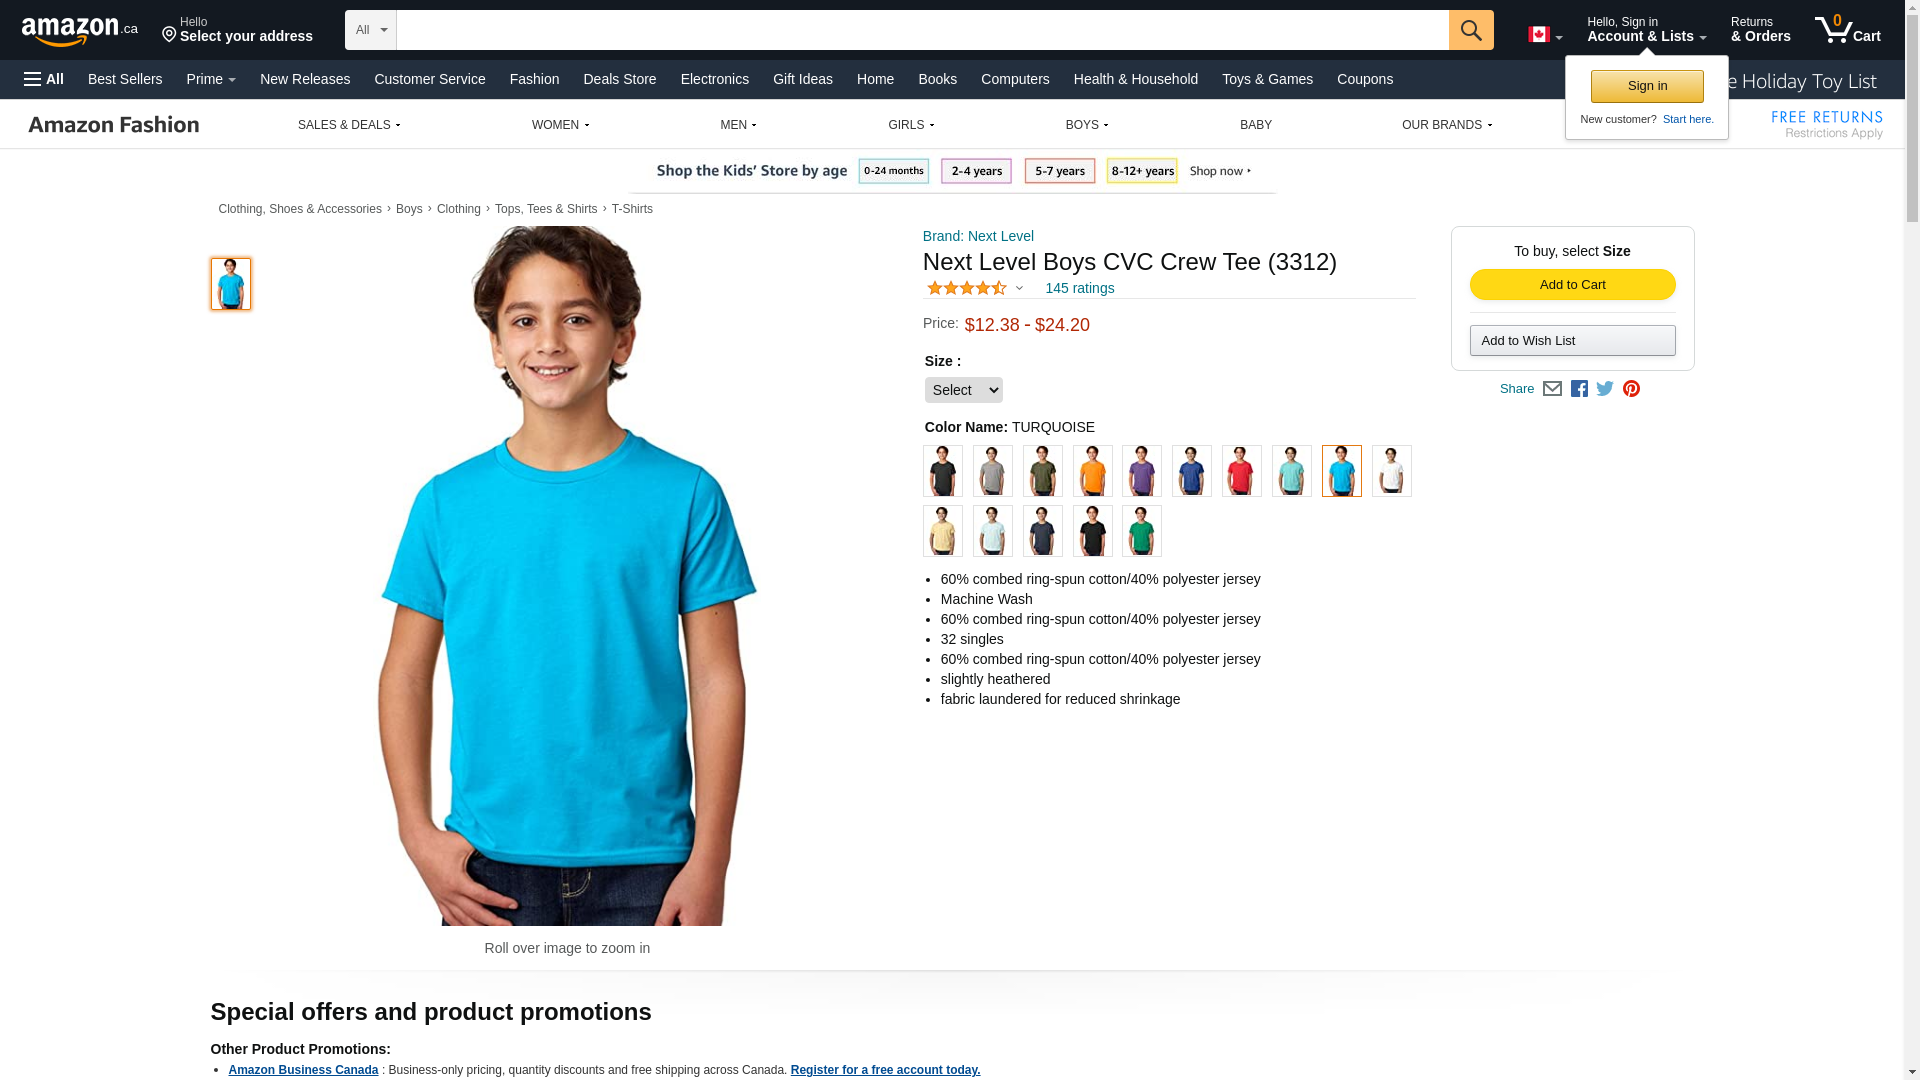Open the WOMEN fashion menu

(560, 125)
